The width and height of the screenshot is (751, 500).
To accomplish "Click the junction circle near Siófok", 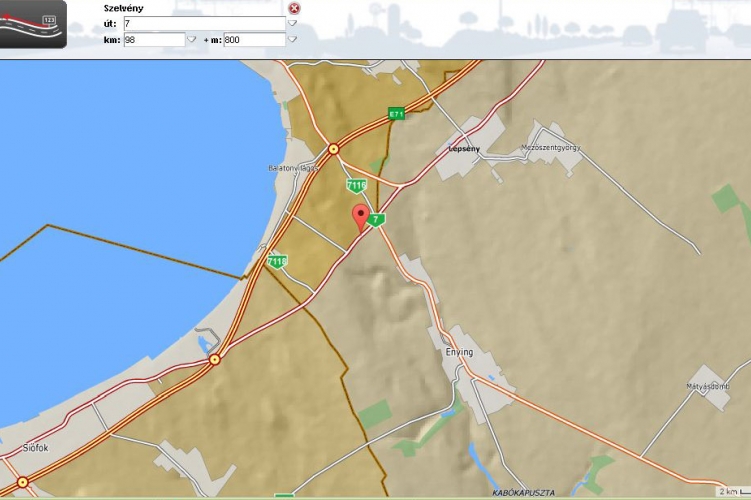I will point(22,482).
